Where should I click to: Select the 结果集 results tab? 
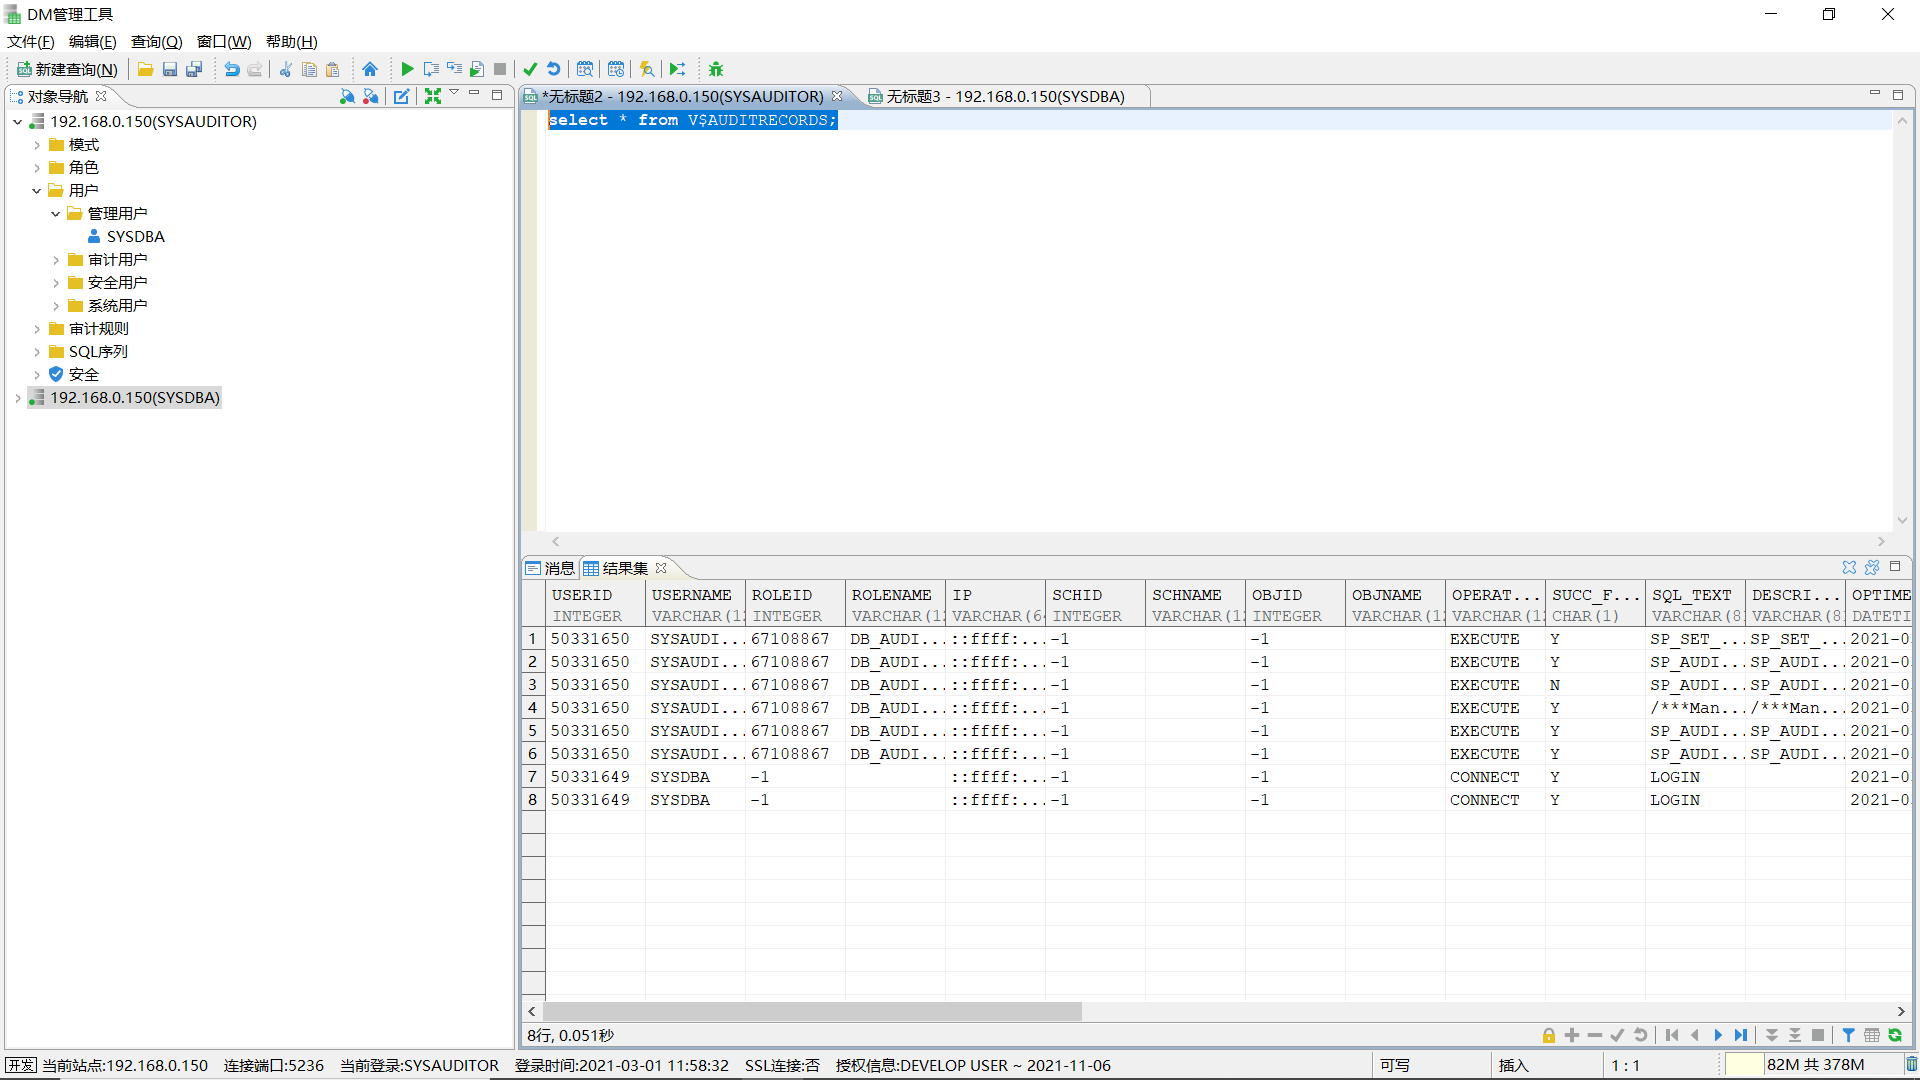click(x=625, y=568)
